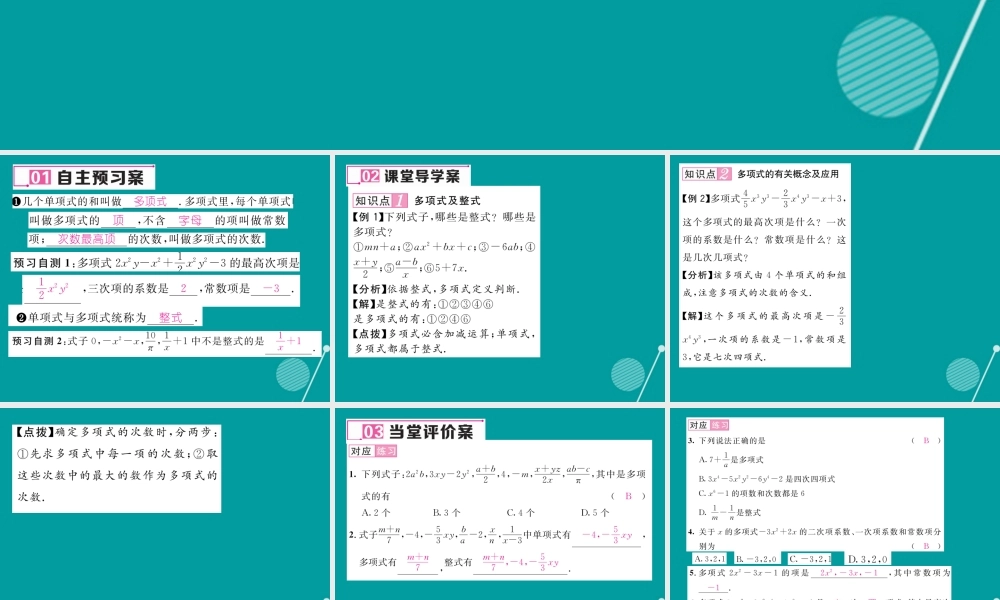Click ①先求多项式中每一项的次数 line
The height and width of the screenshot is (600, 1000).
(x=117, y=454)
